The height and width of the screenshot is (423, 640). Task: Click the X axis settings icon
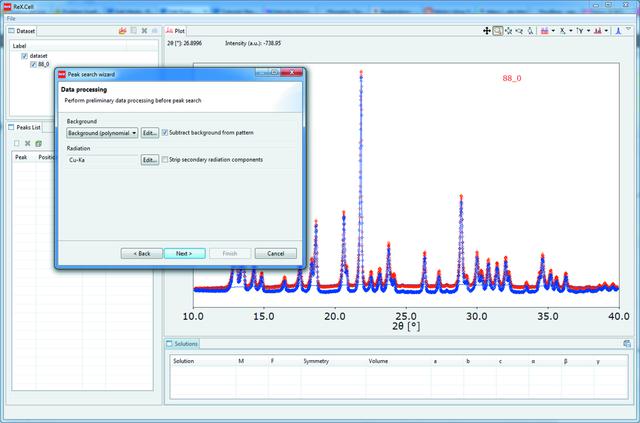tap(562, 31)
